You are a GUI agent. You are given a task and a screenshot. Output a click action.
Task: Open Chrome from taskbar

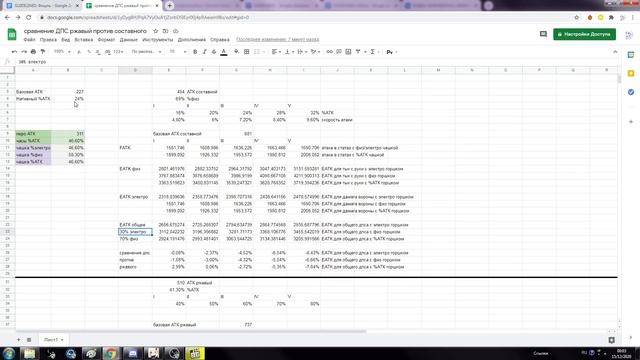click(111, 353)
